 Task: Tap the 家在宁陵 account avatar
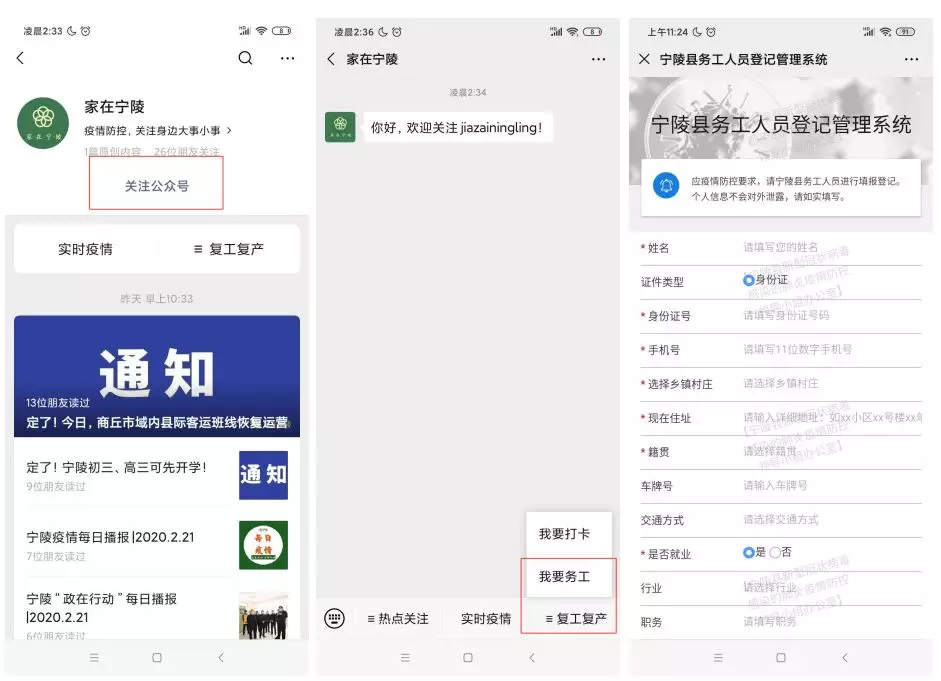pyautogui.click(x=42, y=124)
